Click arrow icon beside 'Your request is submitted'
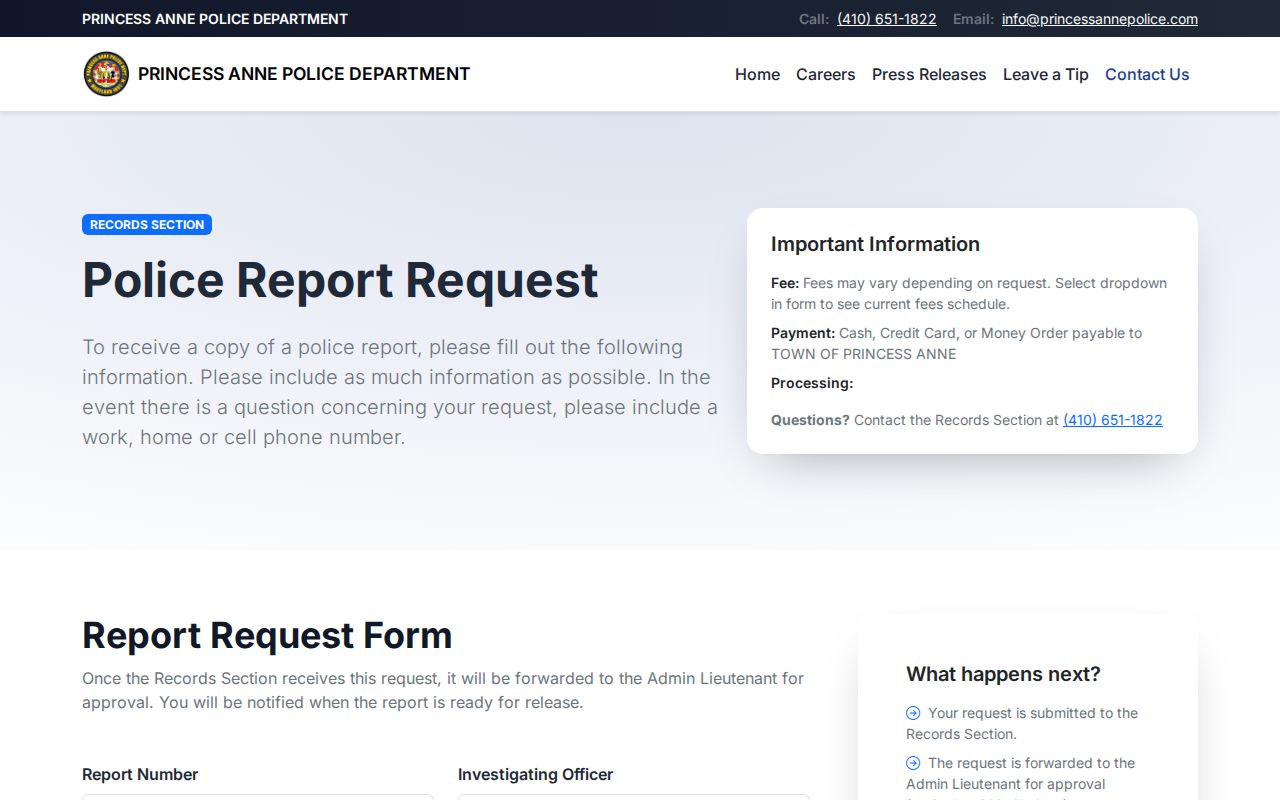The height and width of the screenshot is (800, 1280). pyautogui.click(x=913, y=713)
